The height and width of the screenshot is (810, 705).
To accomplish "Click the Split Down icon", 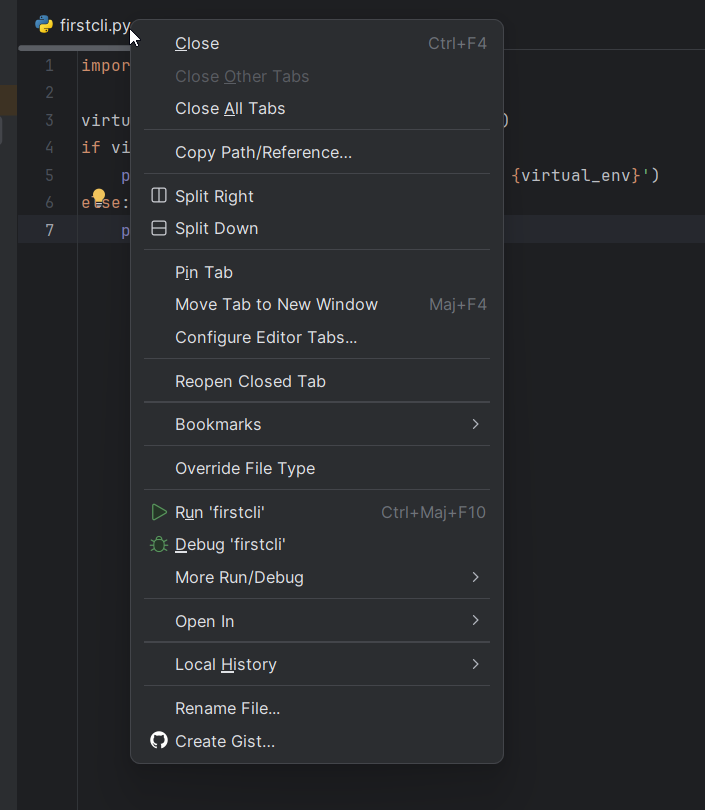I will [x=158, y=228].
